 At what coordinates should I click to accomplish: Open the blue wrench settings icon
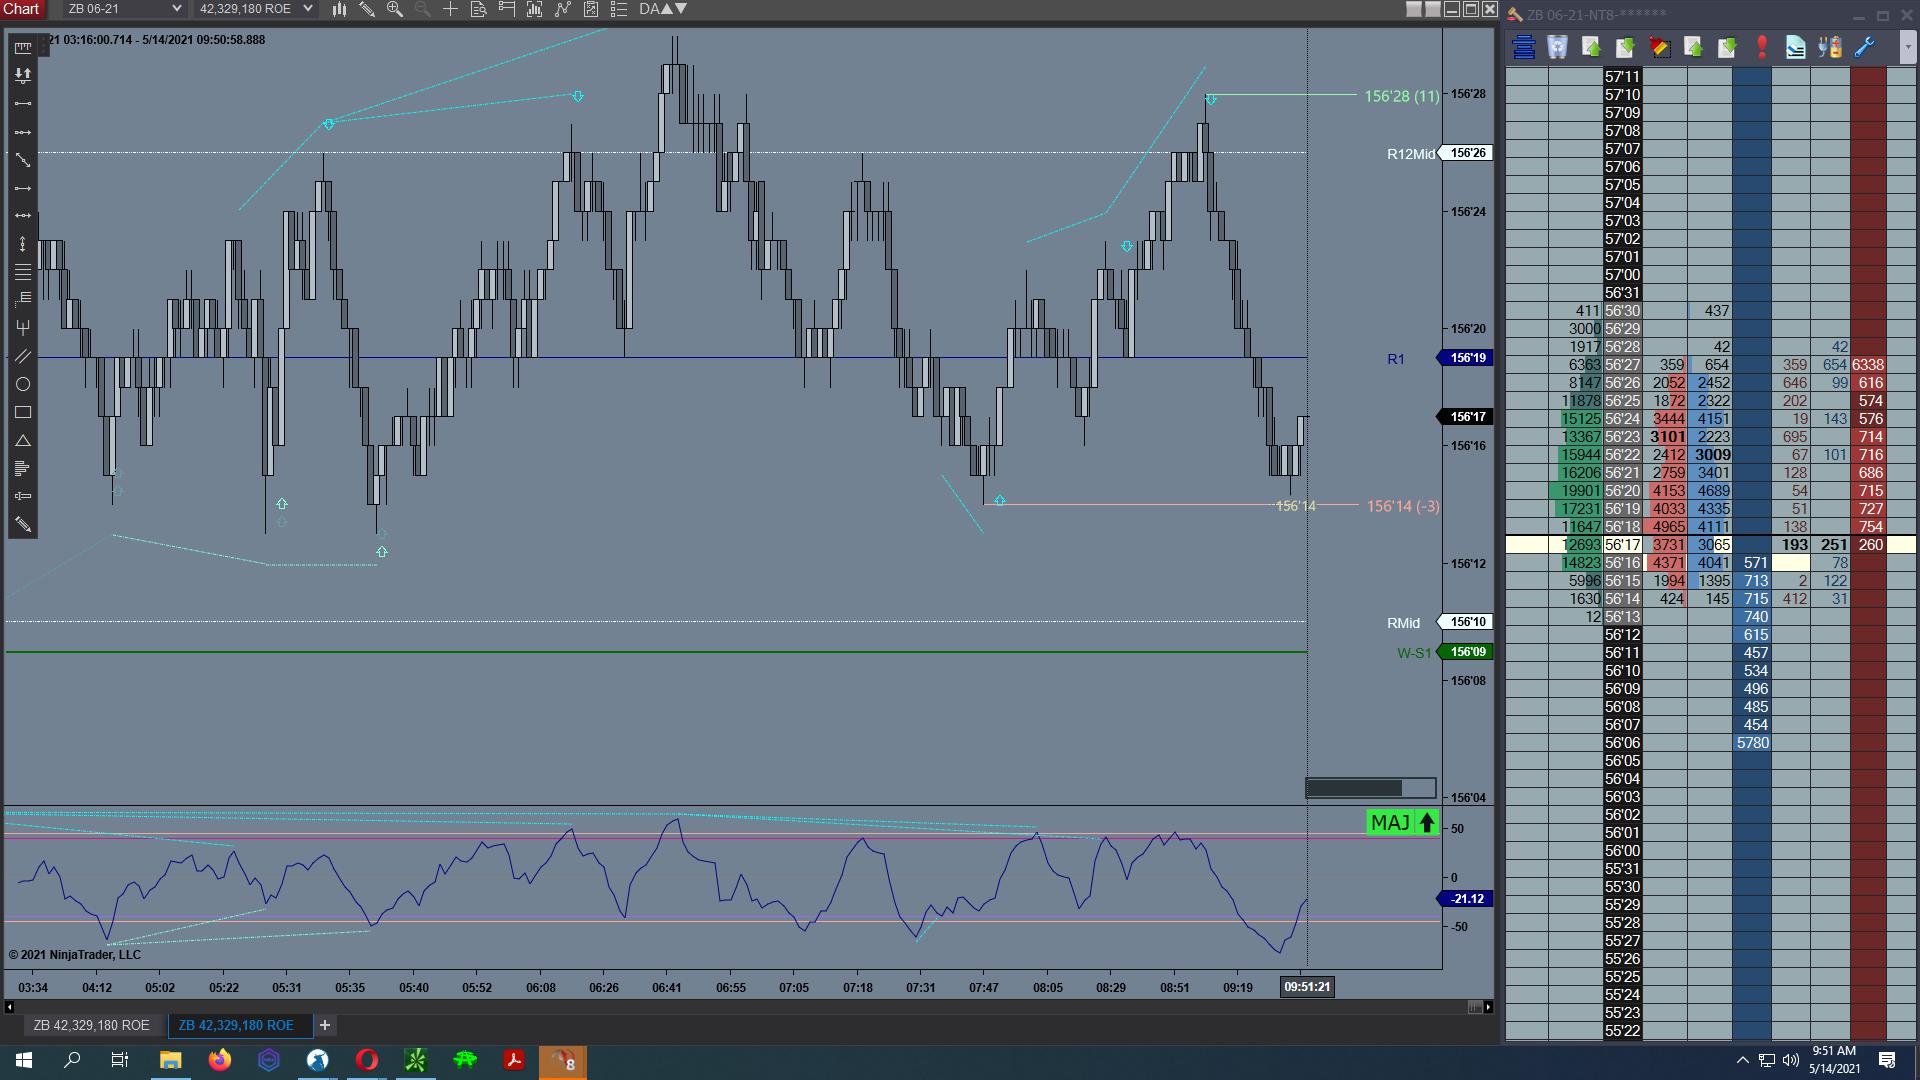1864,47
